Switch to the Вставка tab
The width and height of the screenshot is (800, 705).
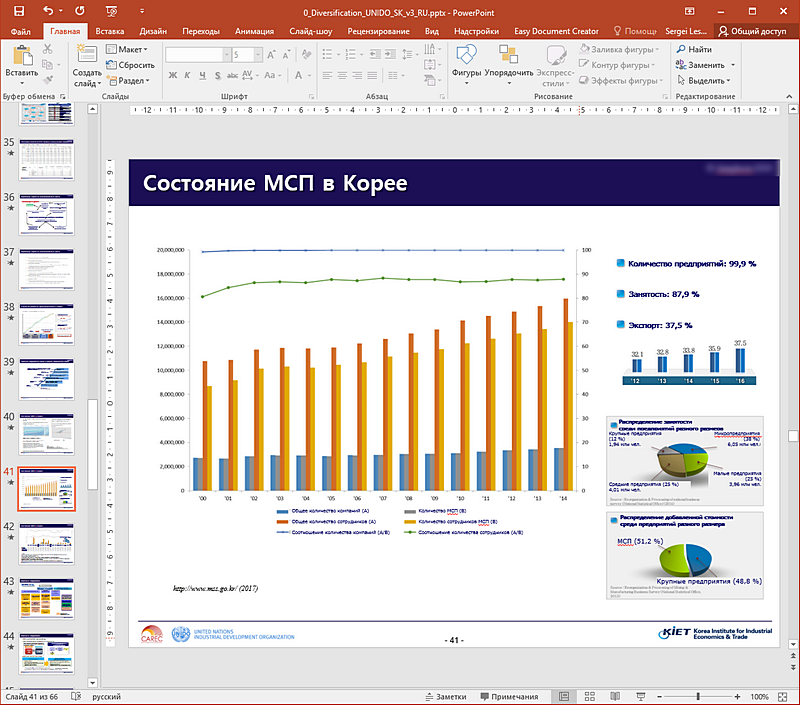(x=110, y=31)
